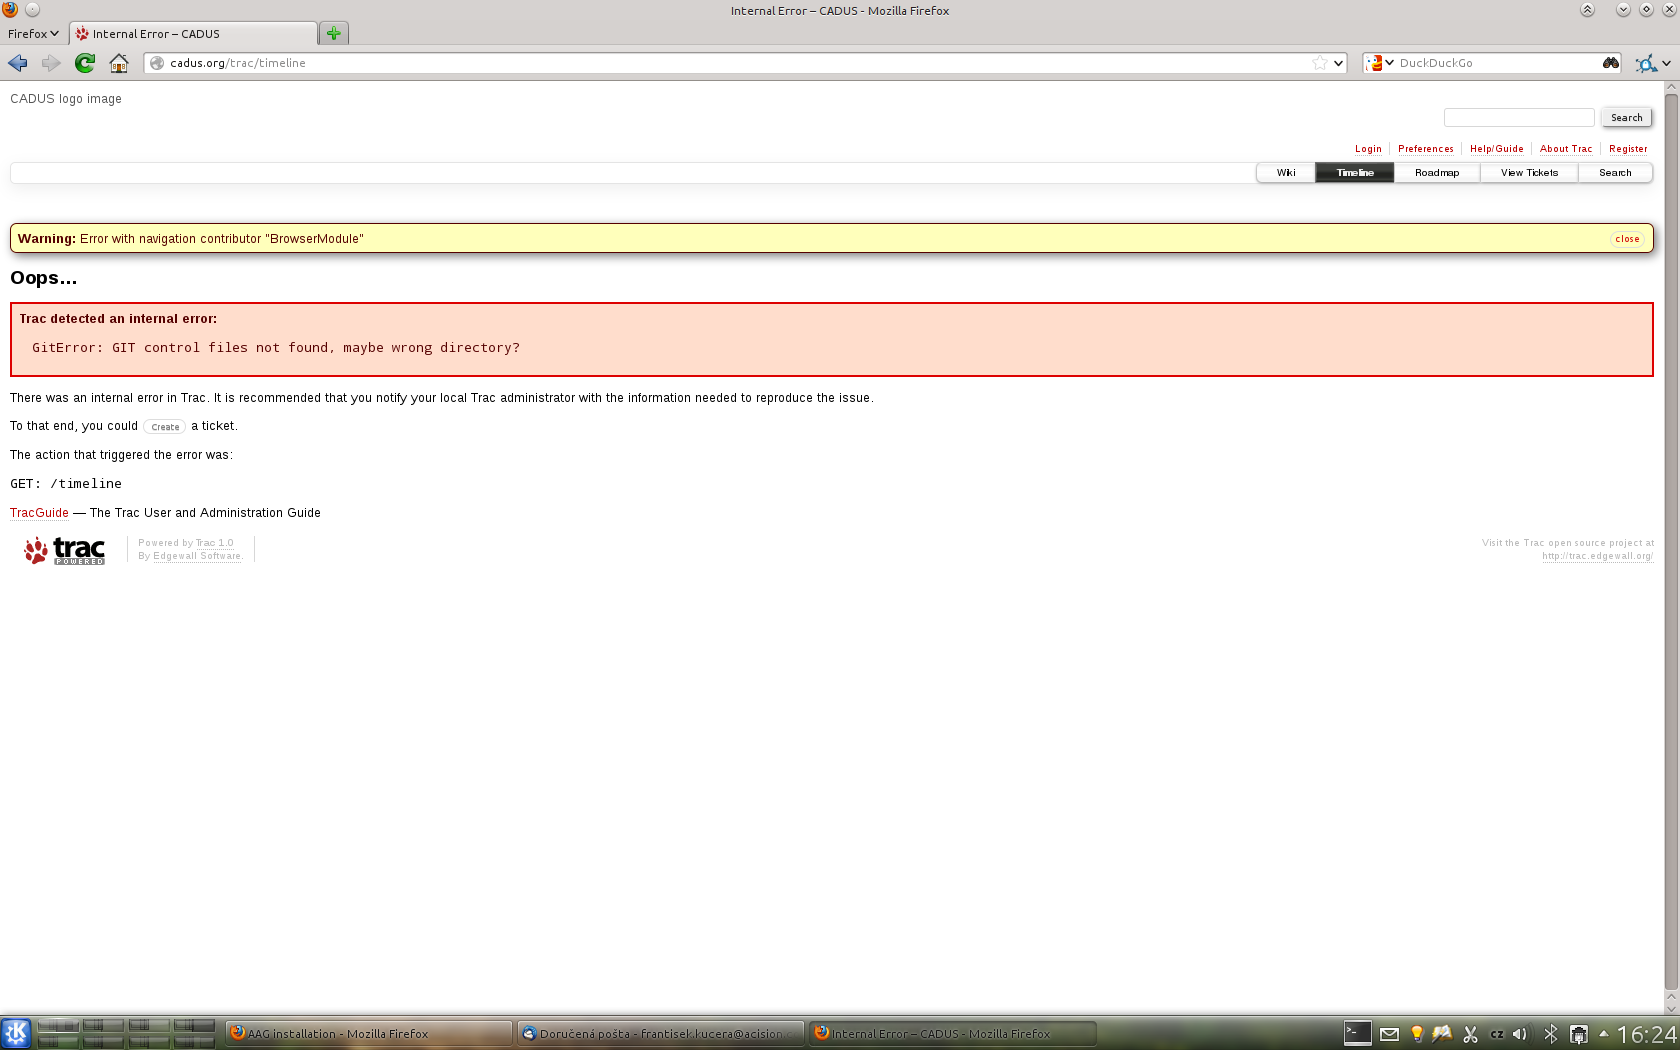
Task: Click the site identity globe icon
Action: pyautogui.click(x=157, y=63)
